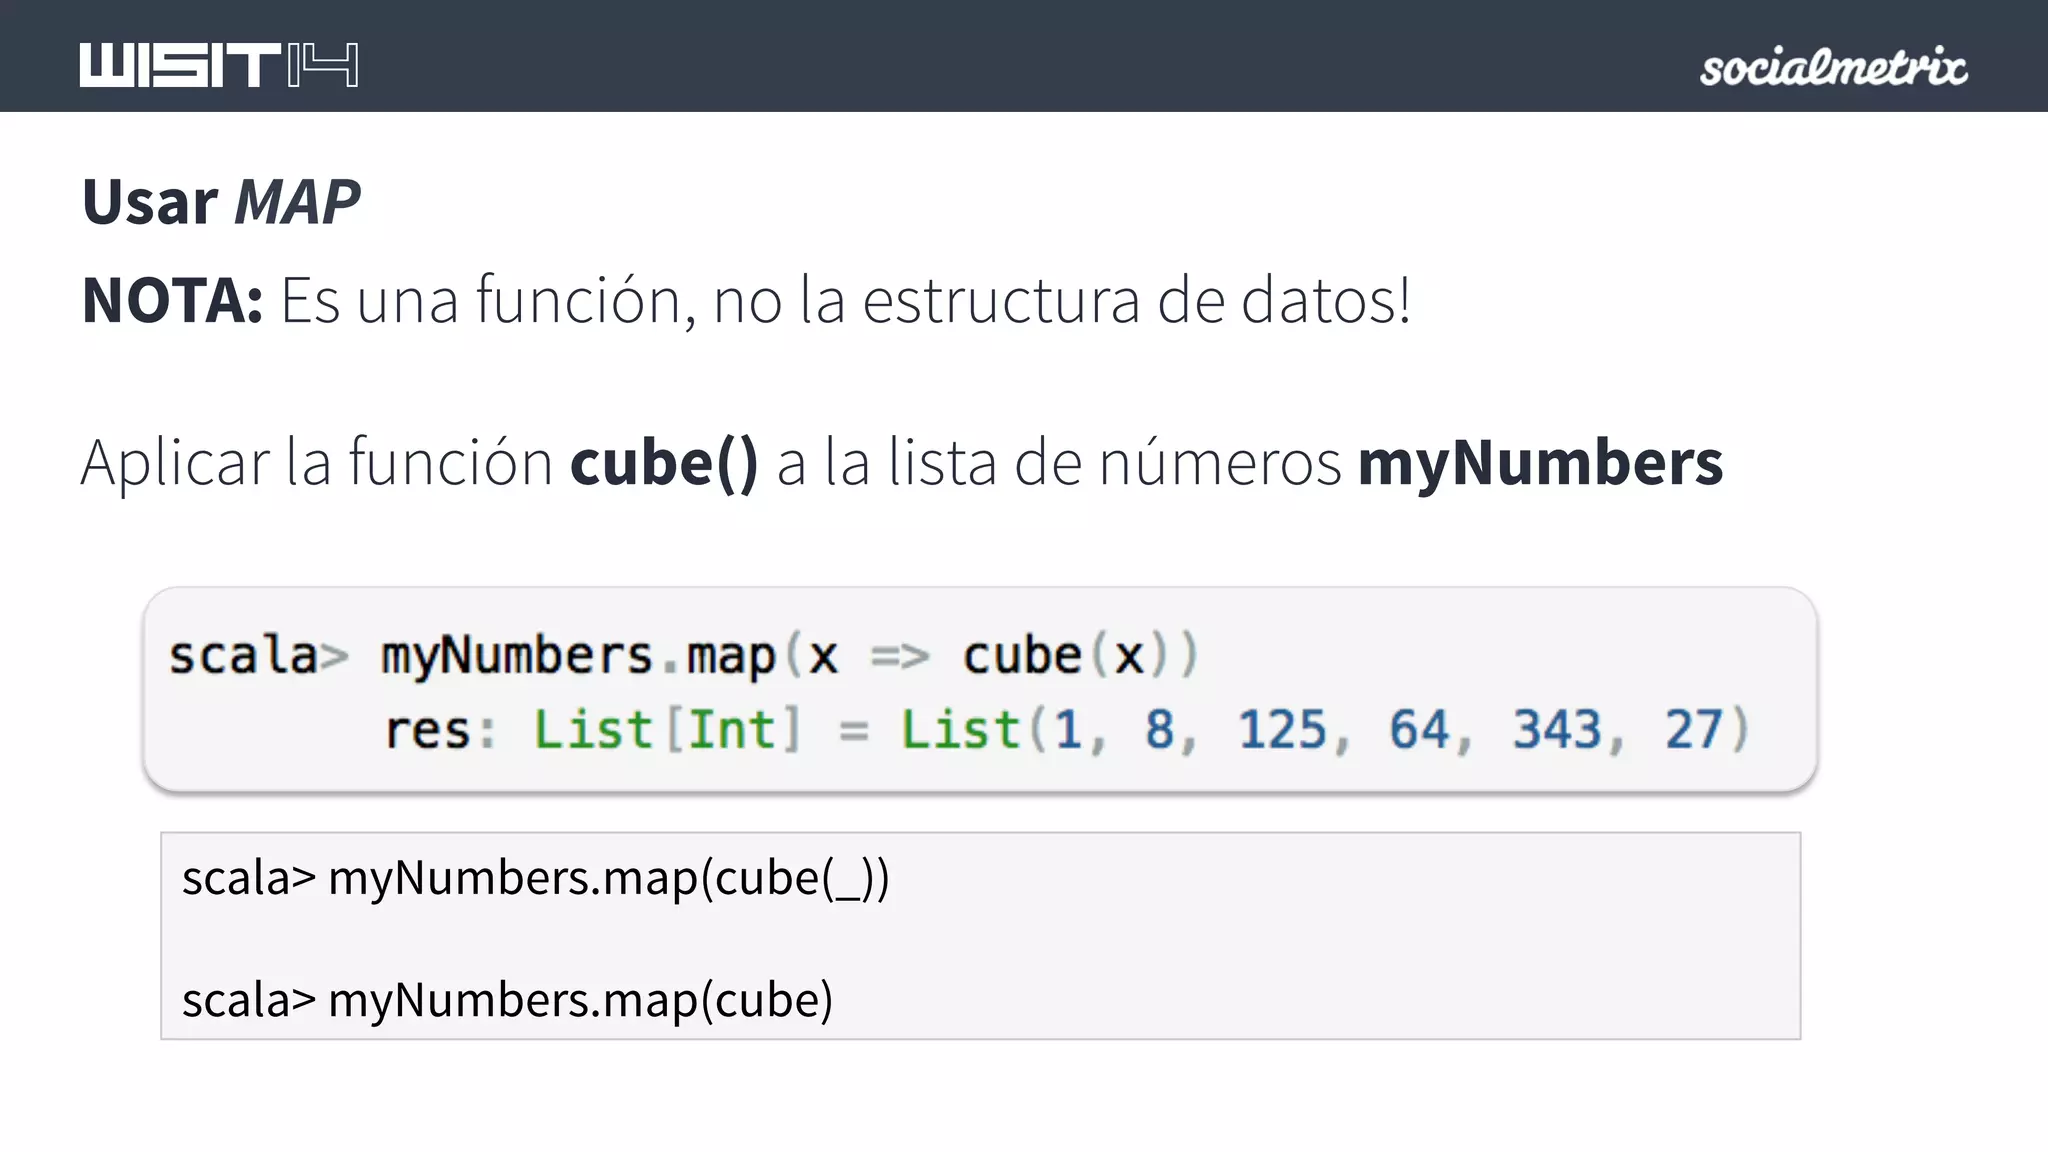Click the bold word 'cube()' in the sentence
The width and height of the screenshot is (2048, 1152).
[x=664, y=463]
